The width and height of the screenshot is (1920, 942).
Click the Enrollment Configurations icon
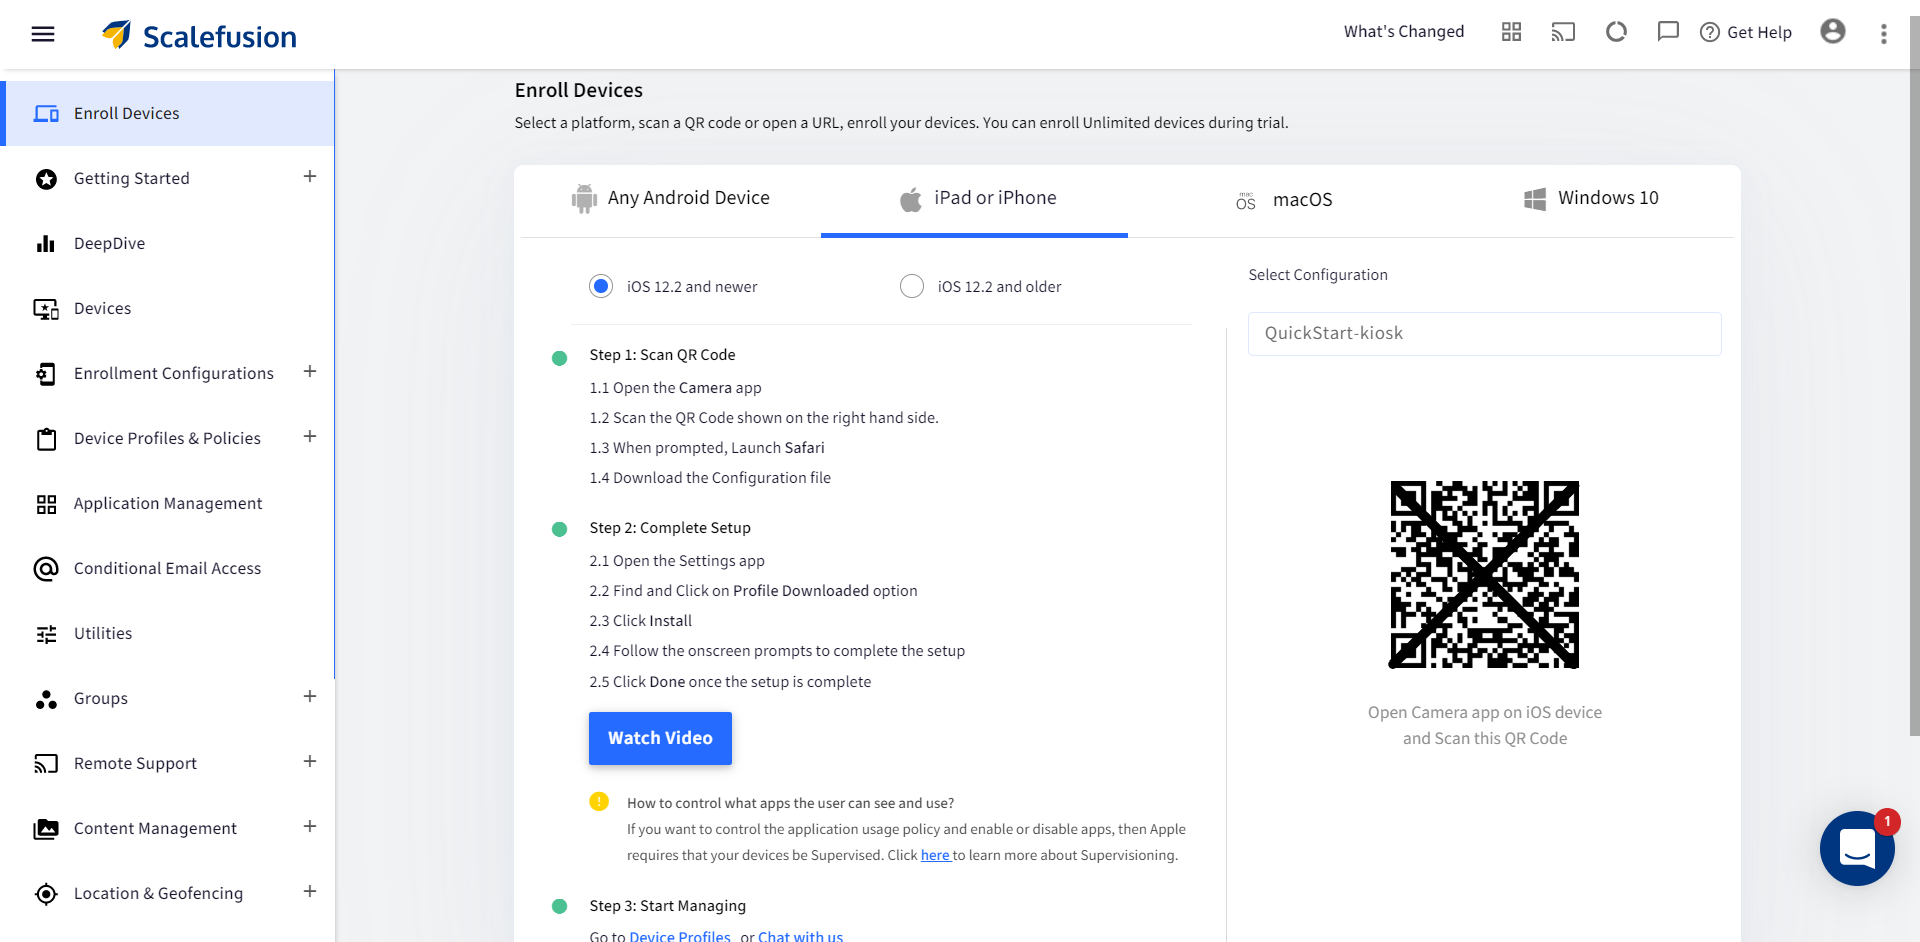click(x=46, y=374)
